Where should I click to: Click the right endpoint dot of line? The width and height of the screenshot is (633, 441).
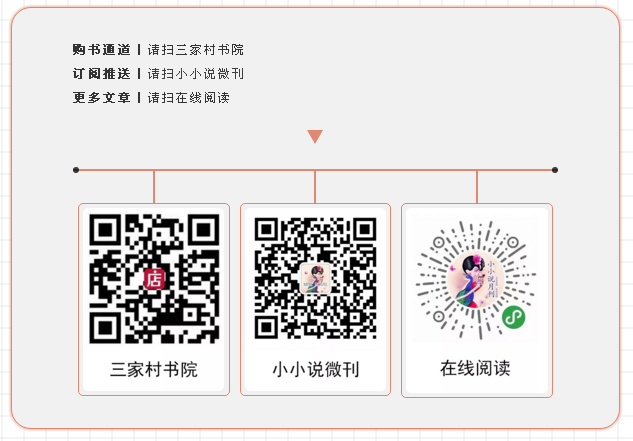[x=555, y=170]
